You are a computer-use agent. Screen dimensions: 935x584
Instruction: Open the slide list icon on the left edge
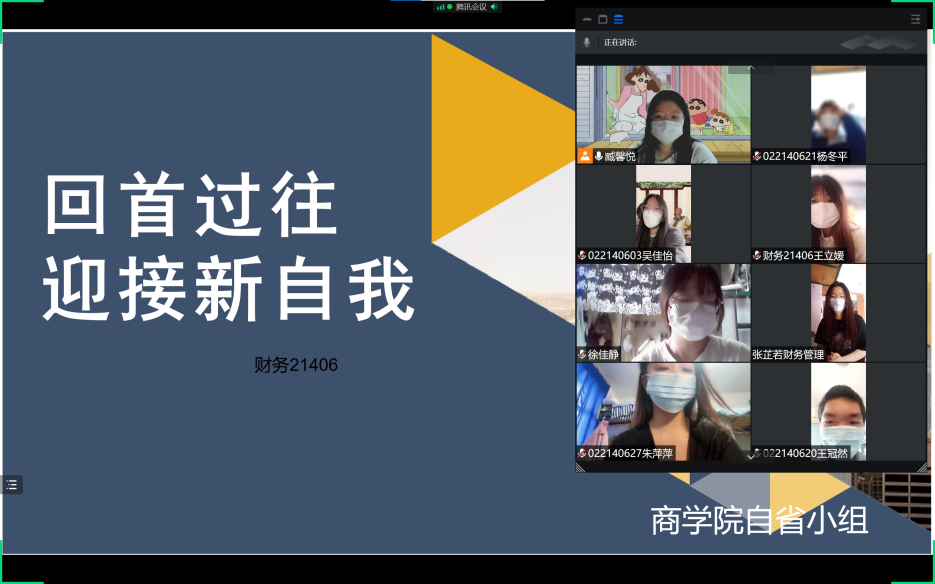(x=12, y=485)
